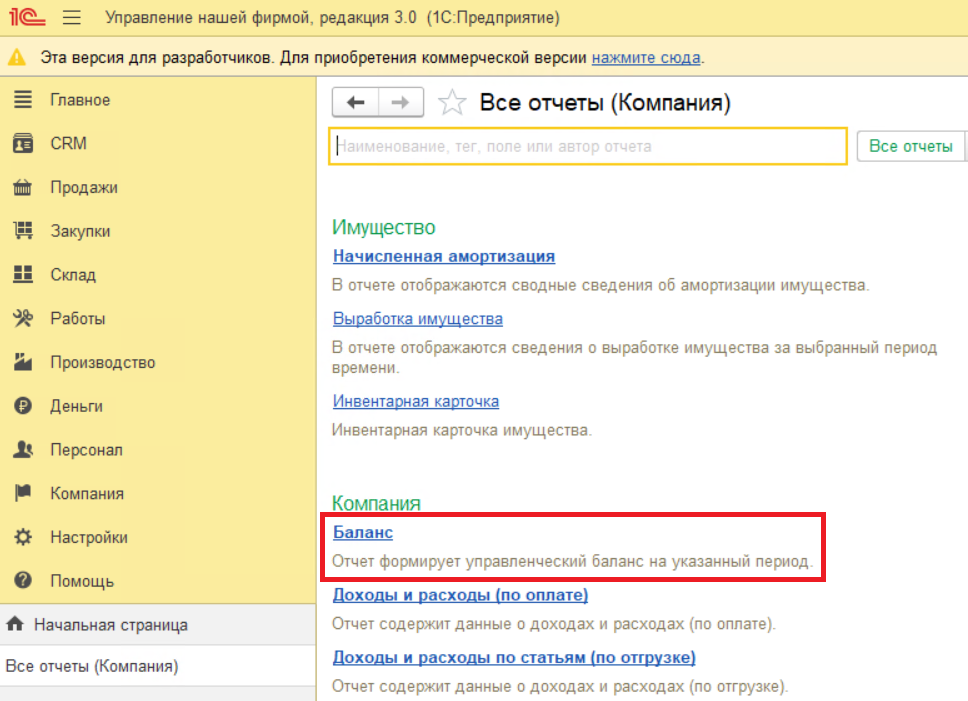
Task: Click description about амортизации имущества
Action: pos(601,285)
